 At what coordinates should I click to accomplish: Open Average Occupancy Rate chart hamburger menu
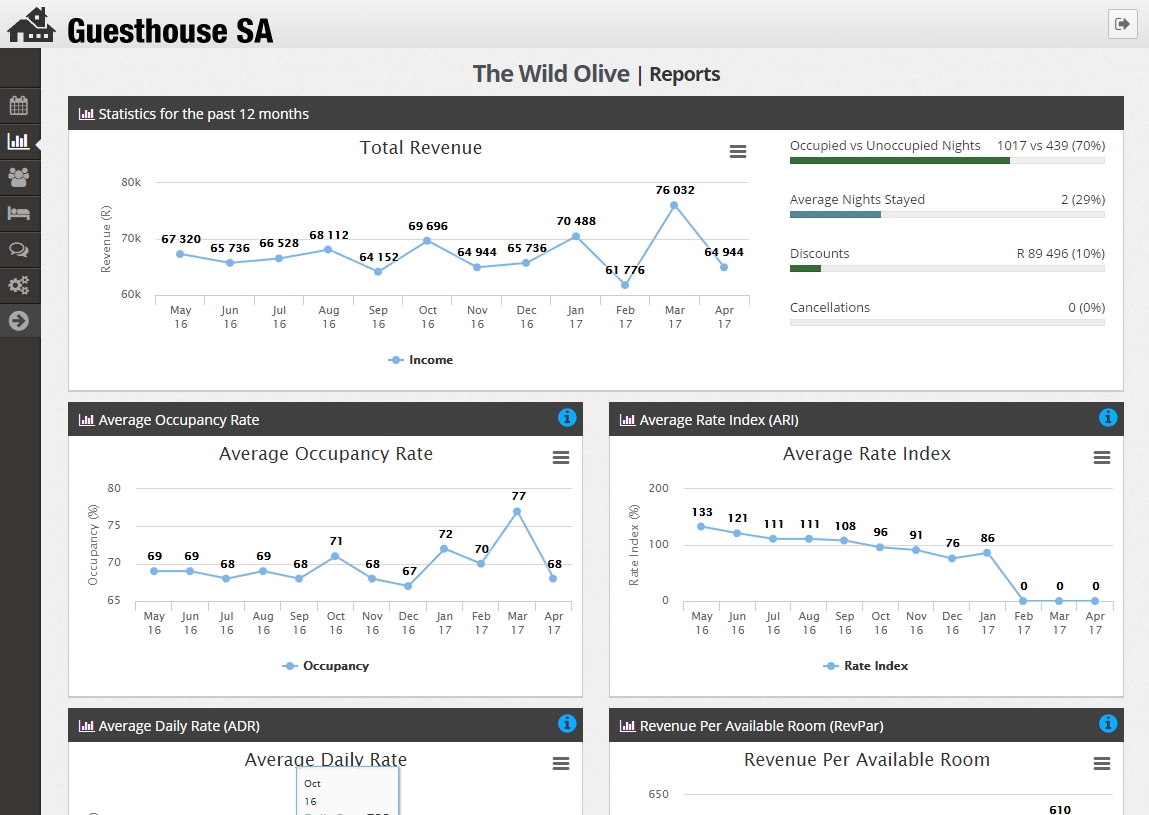(561, 458)
